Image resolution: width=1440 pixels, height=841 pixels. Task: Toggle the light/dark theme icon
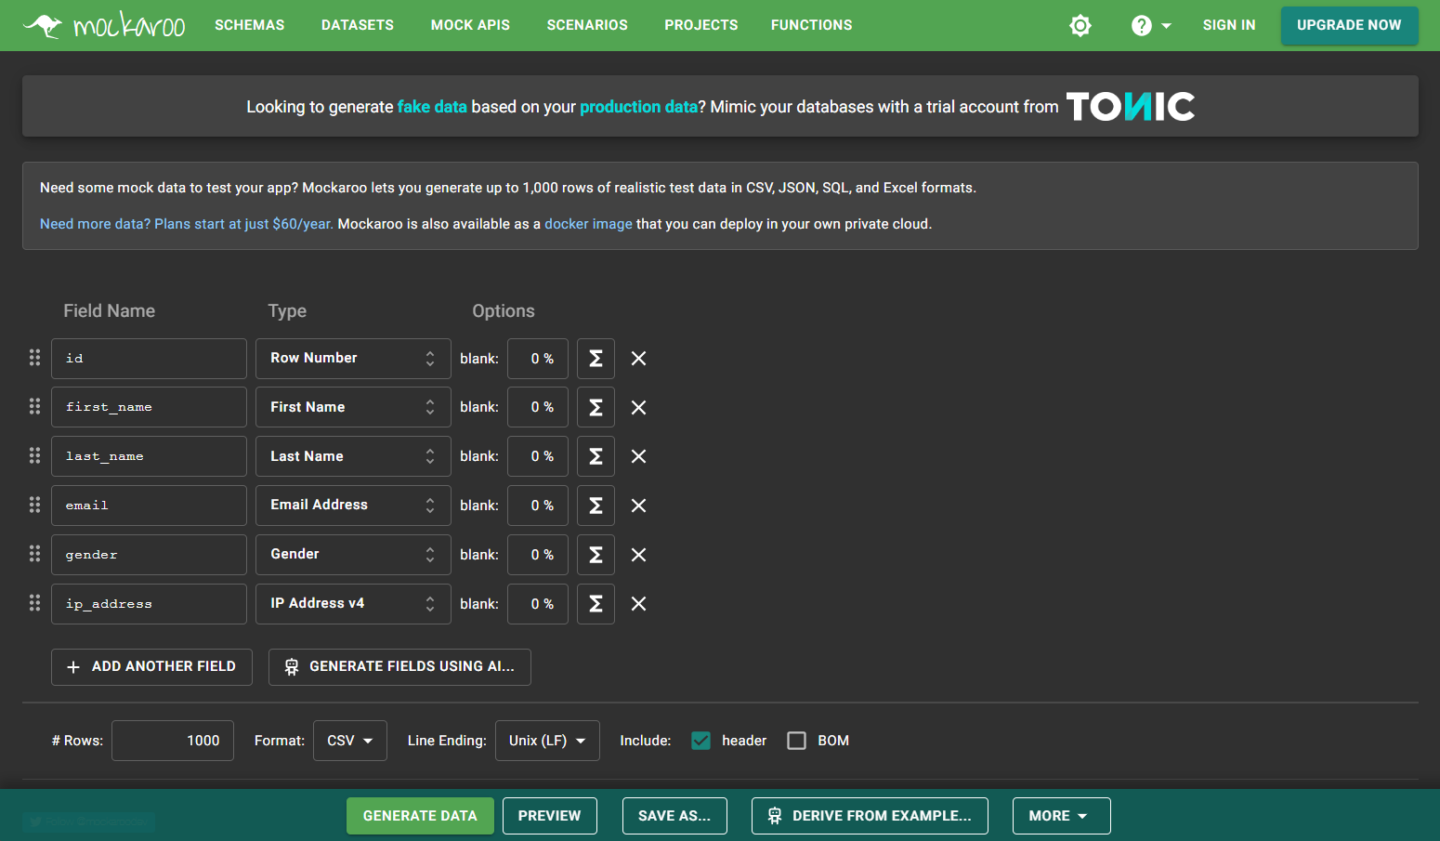coord(1080,25)
